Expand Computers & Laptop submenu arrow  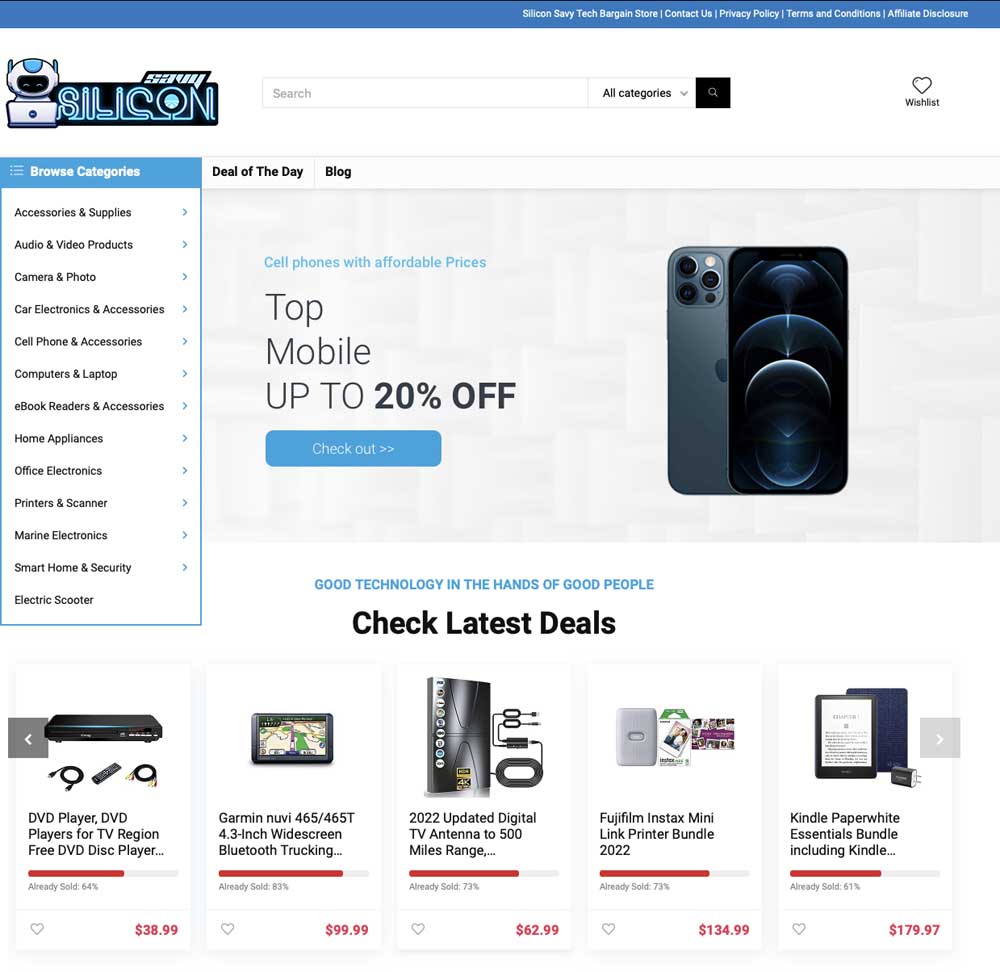pyautogui.click(x=184, y=373)
